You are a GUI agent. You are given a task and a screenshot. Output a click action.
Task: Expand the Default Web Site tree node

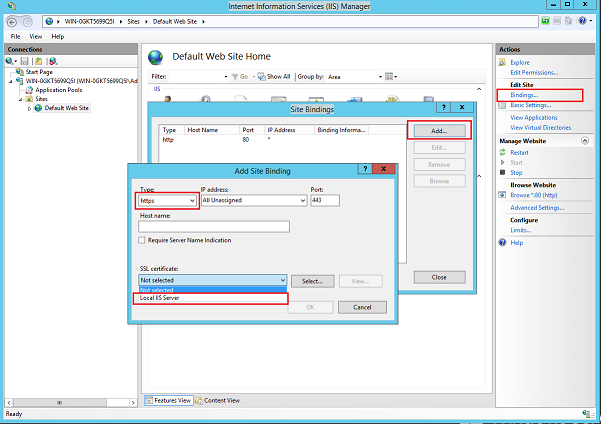click(30, 108)
